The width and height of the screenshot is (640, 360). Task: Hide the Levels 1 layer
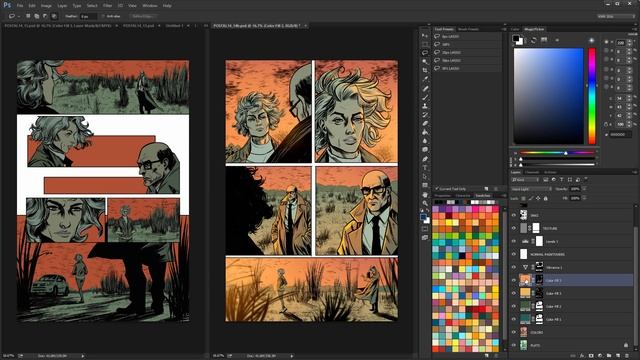click(514, 241)
